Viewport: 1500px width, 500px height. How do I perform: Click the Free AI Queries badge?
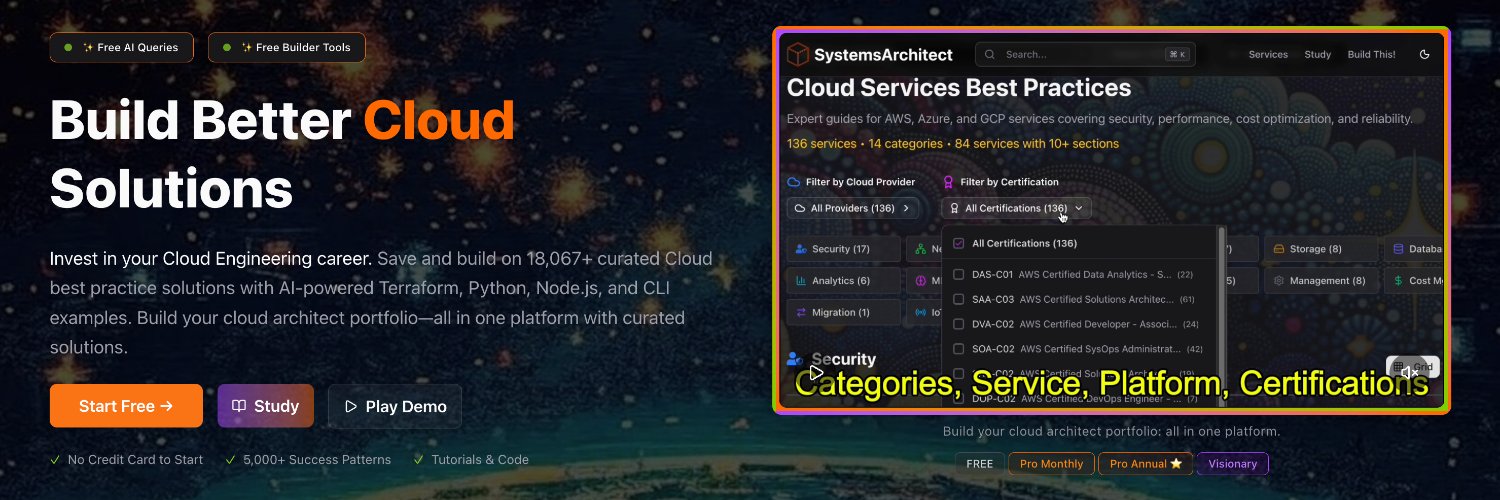click(121, 47)
